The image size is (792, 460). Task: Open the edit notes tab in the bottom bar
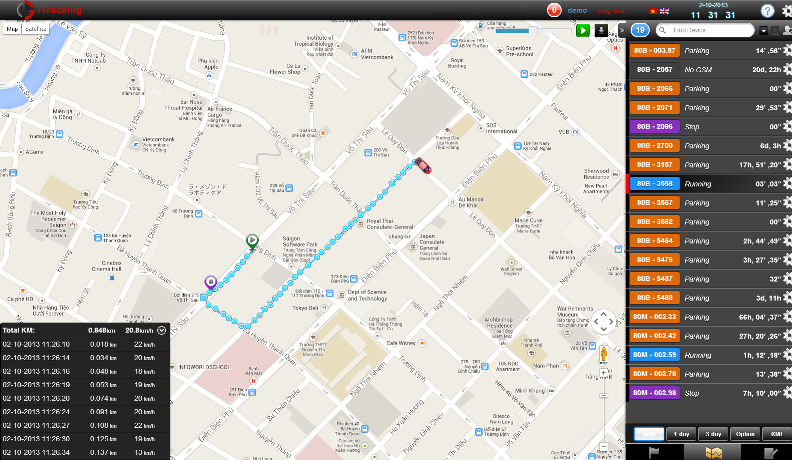pos(770,452)
